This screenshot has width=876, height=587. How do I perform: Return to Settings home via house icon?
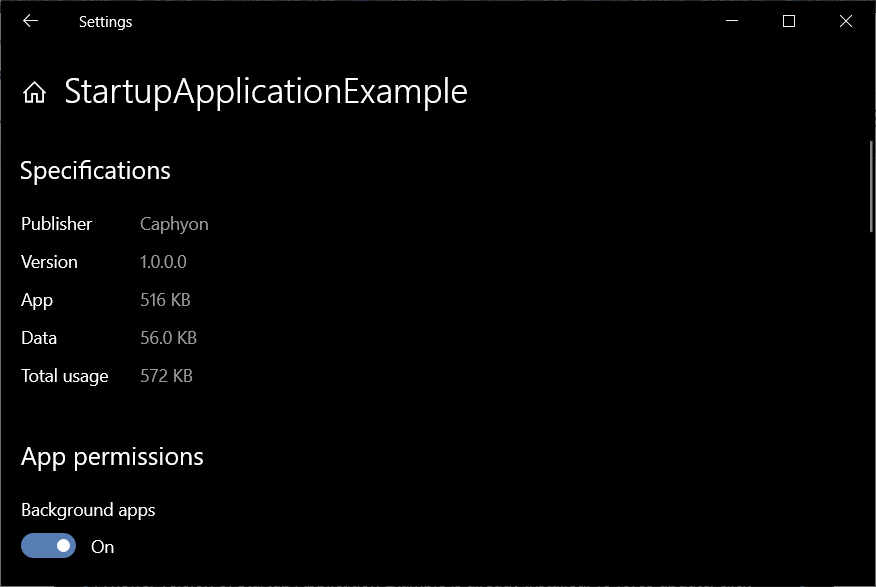34,92
